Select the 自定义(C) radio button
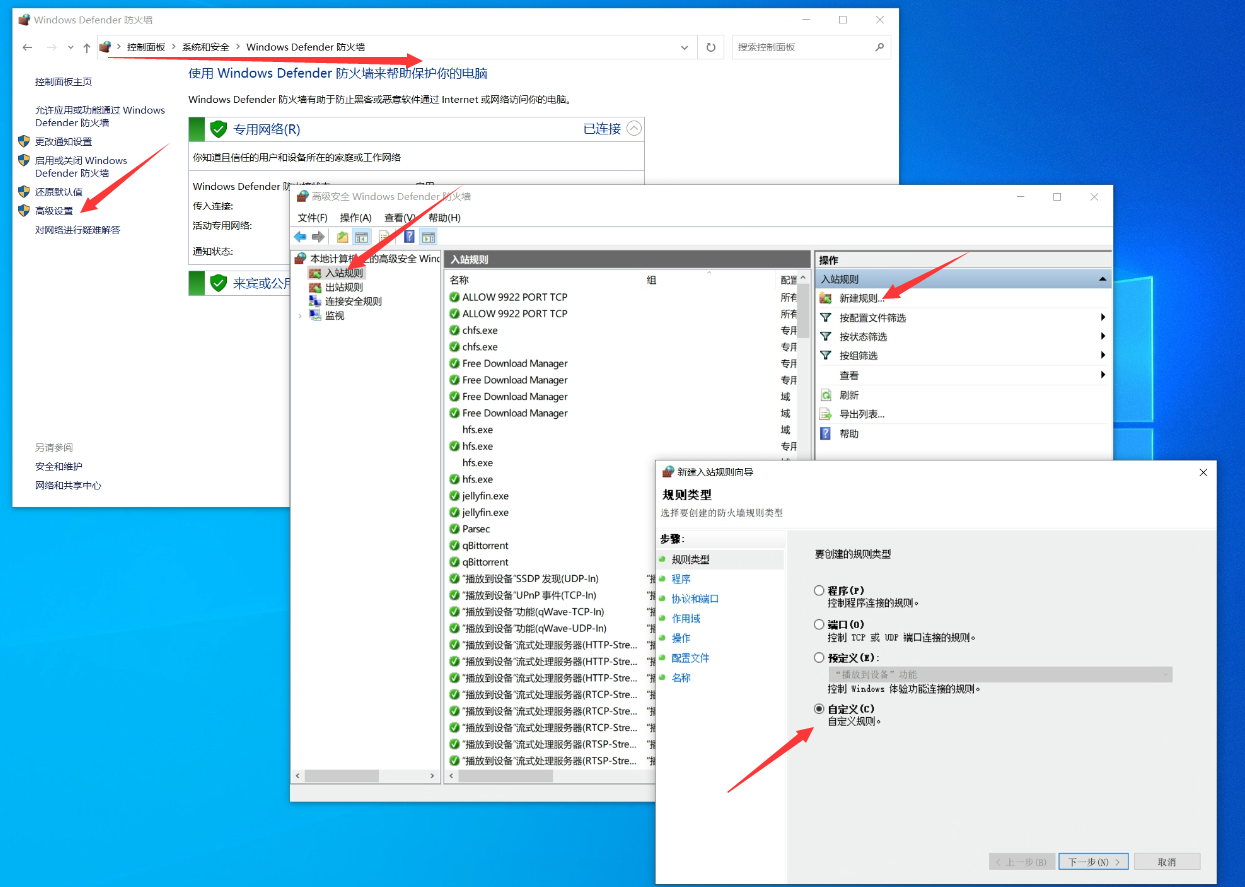The width and height of the screenshot is (1245, 887). click(x=820, y=709)
